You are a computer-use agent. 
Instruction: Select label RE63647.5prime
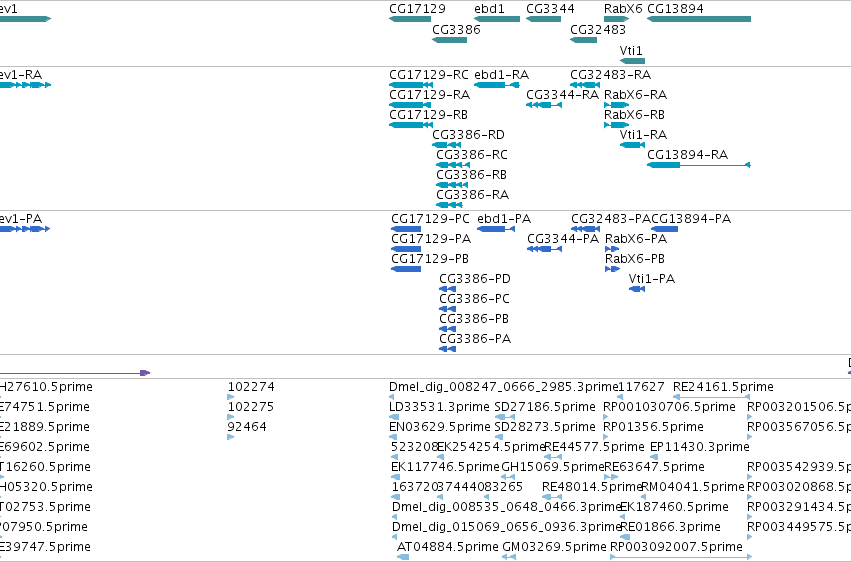pyautogui.click(x=654, y=467)
